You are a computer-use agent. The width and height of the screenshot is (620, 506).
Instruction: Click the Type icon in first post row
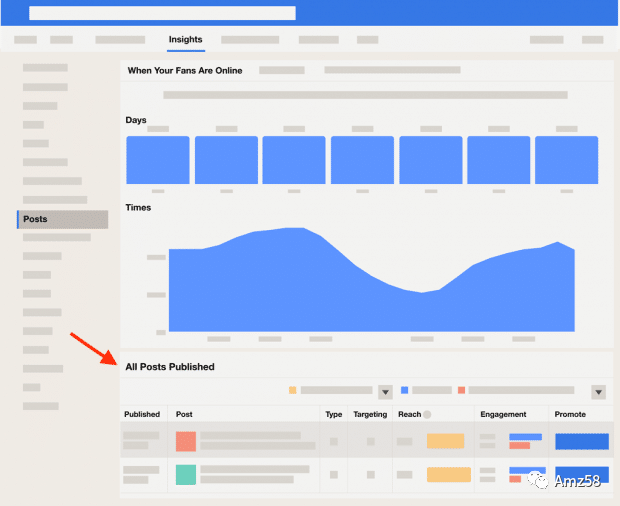point(334,441)
